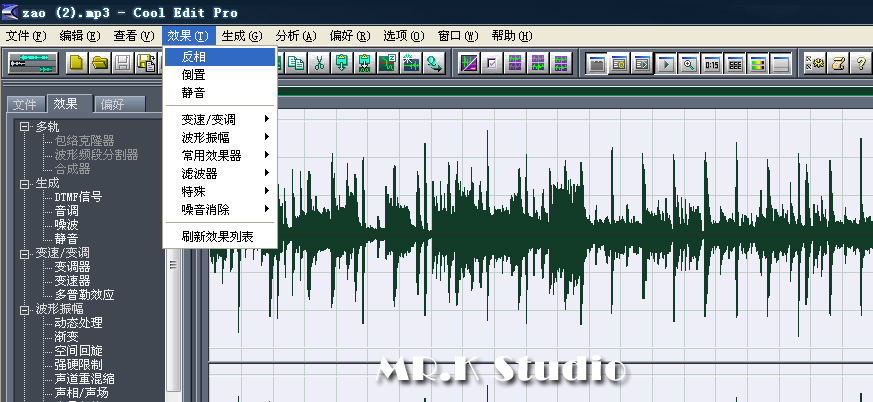Expand the 特殊 submenu
This screenshot has height=402, width=873.
click(220, 192)
